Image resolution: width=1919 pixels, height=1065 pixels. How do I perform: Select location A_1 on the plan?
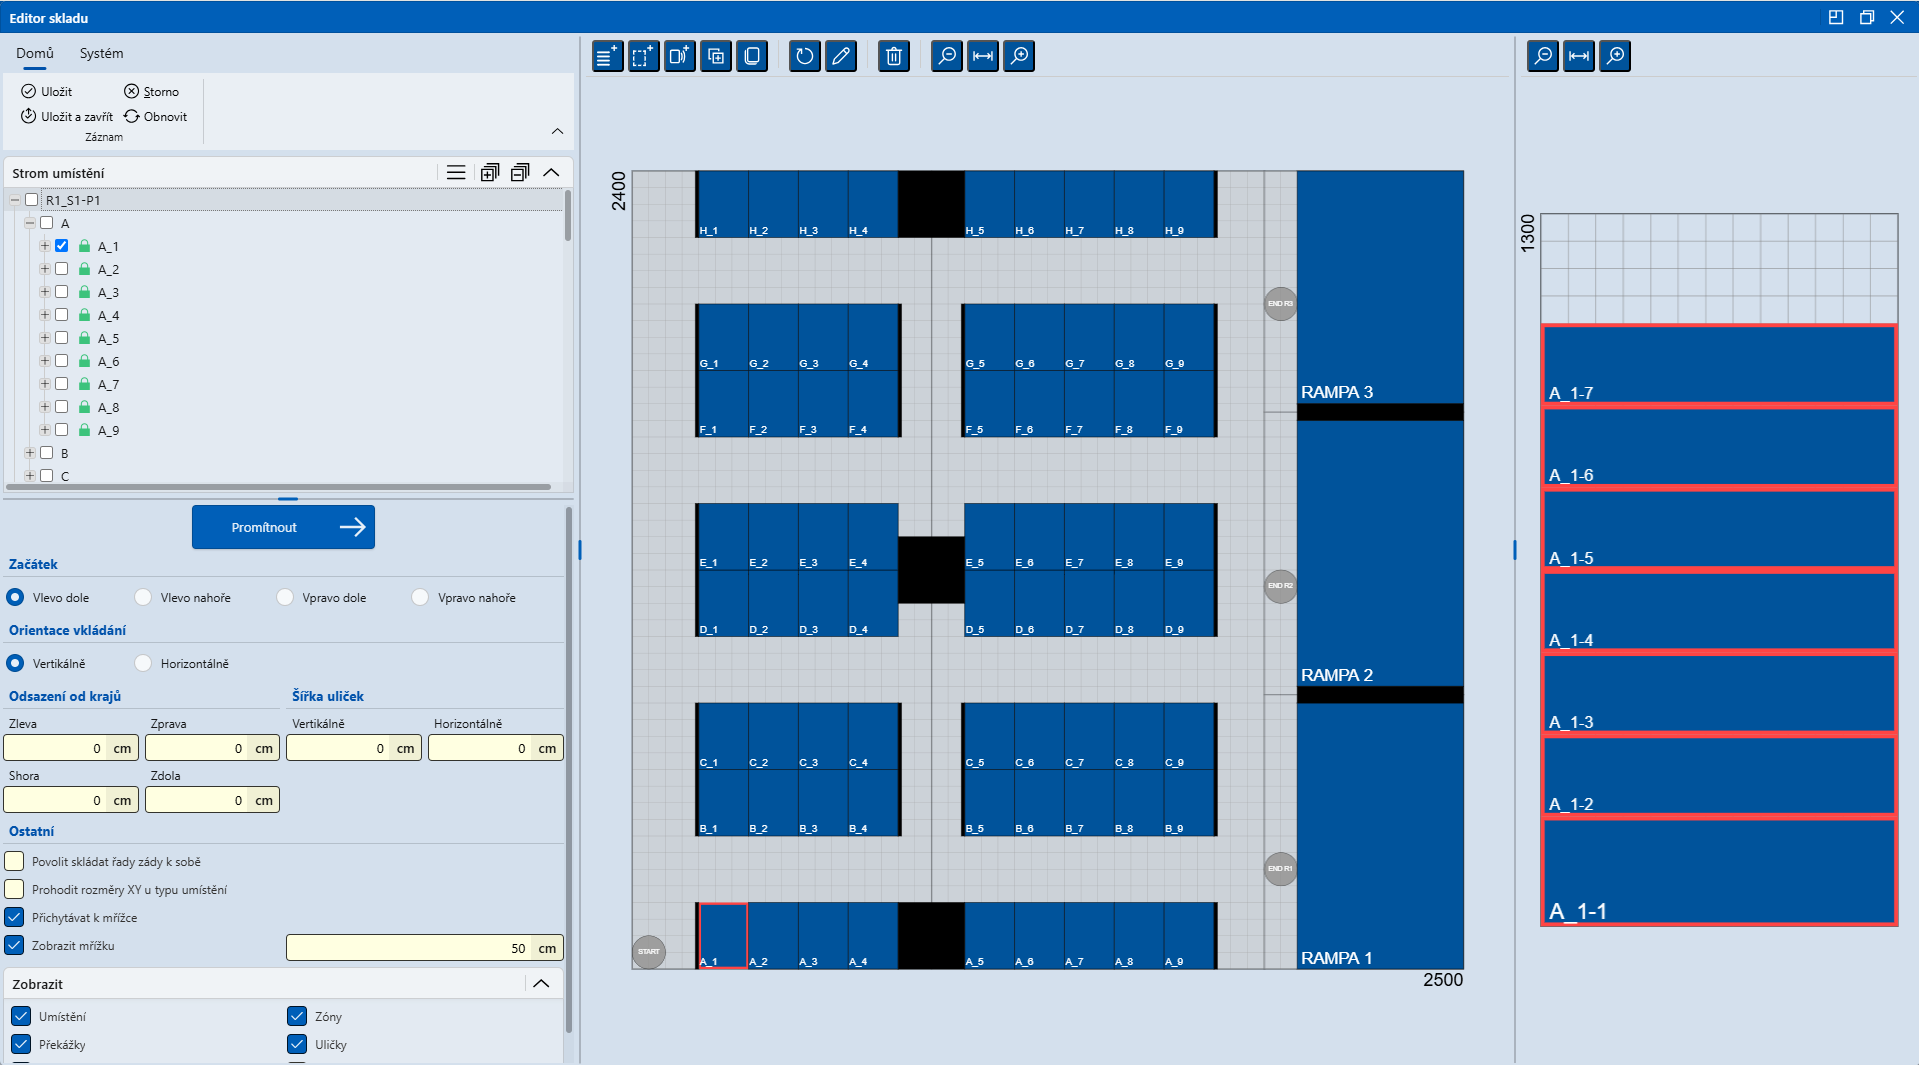point(723,936)
